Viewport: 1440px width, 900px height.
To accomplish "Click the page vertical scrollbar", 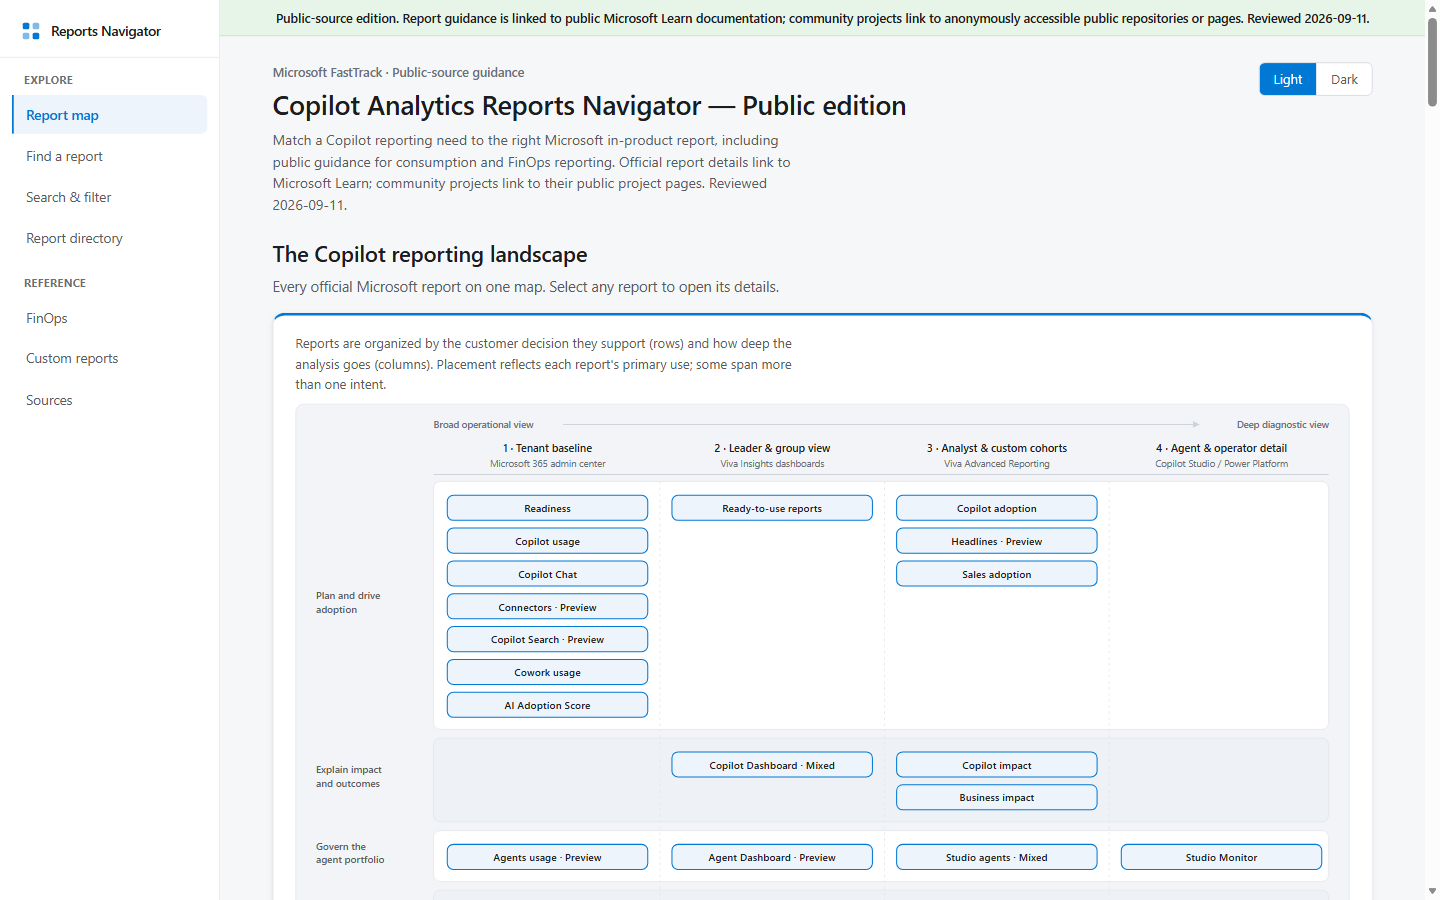I will [1432, 60].
